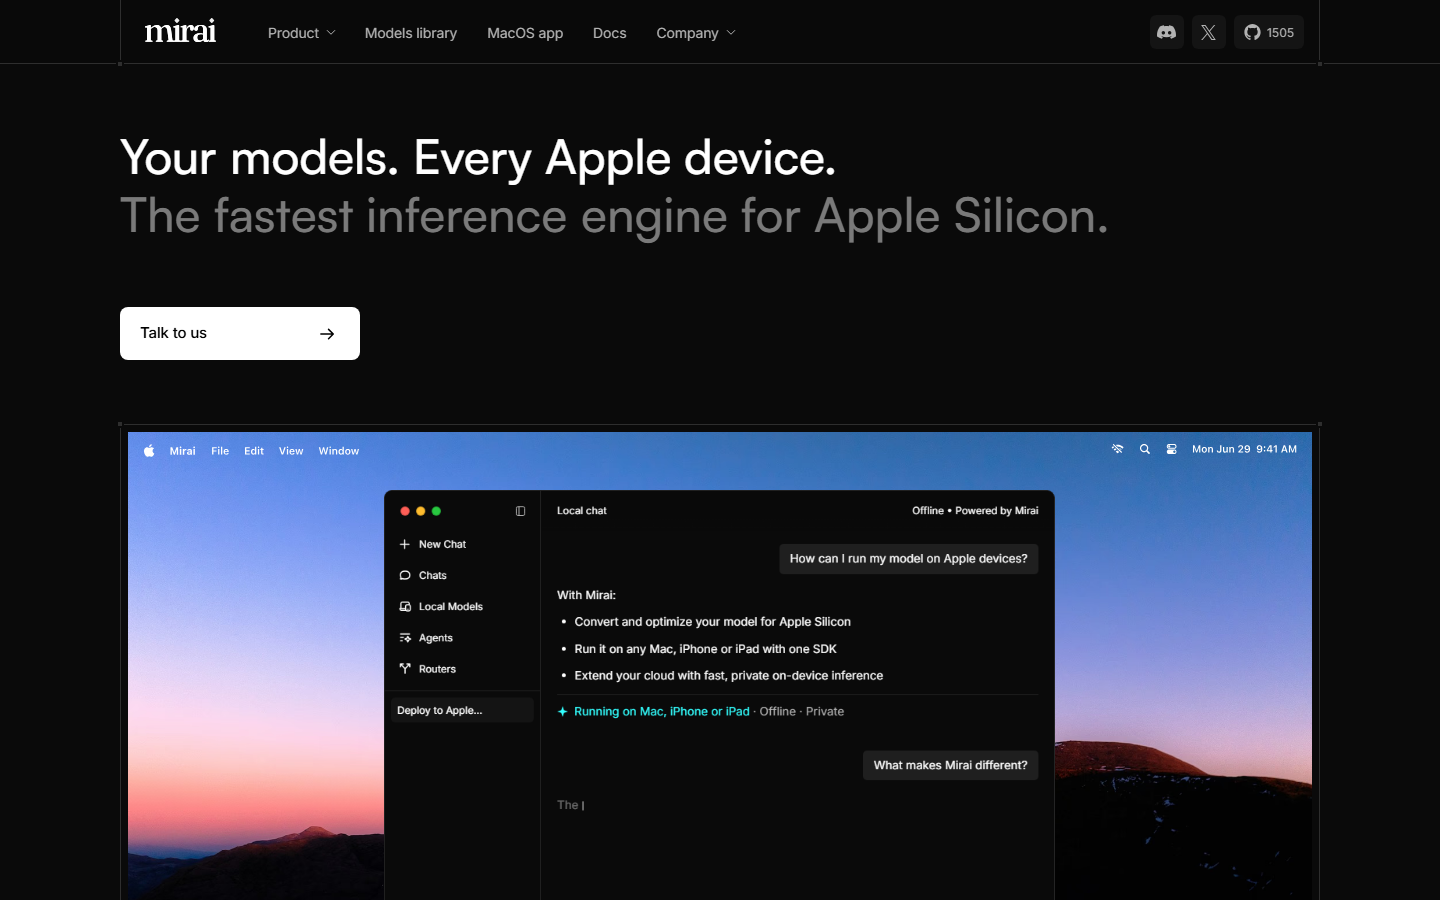Screen dimensions: 1440x900
Task: Open Spotlight search from the menu bar
Action: 1144,449
